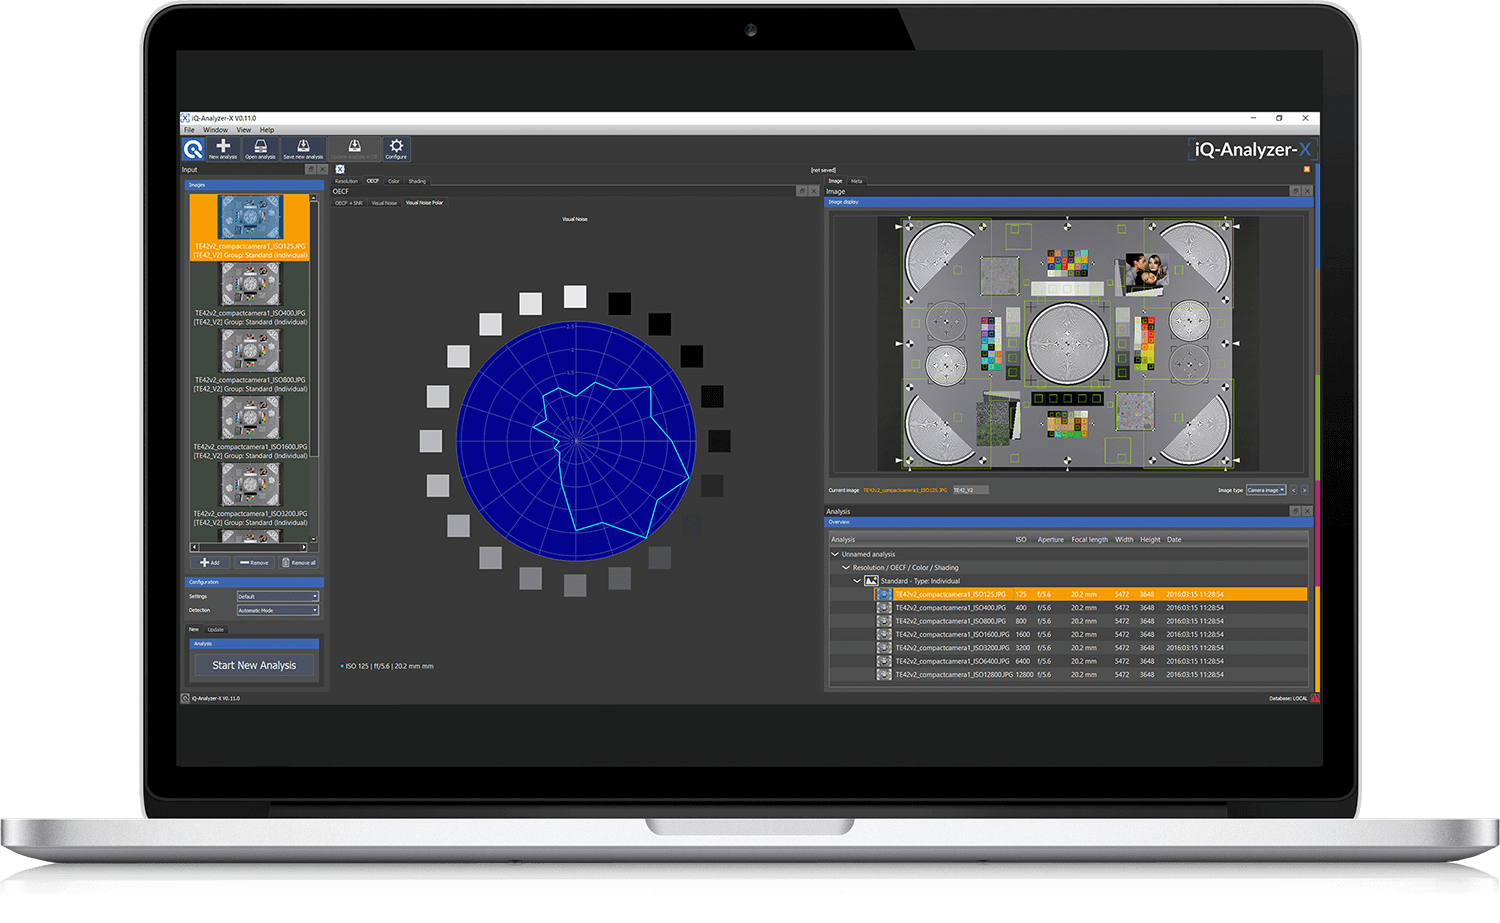The width and height of the screenshot is (1500, 923).
Task: Open the Help menu
Action: [x=267, y=130]
